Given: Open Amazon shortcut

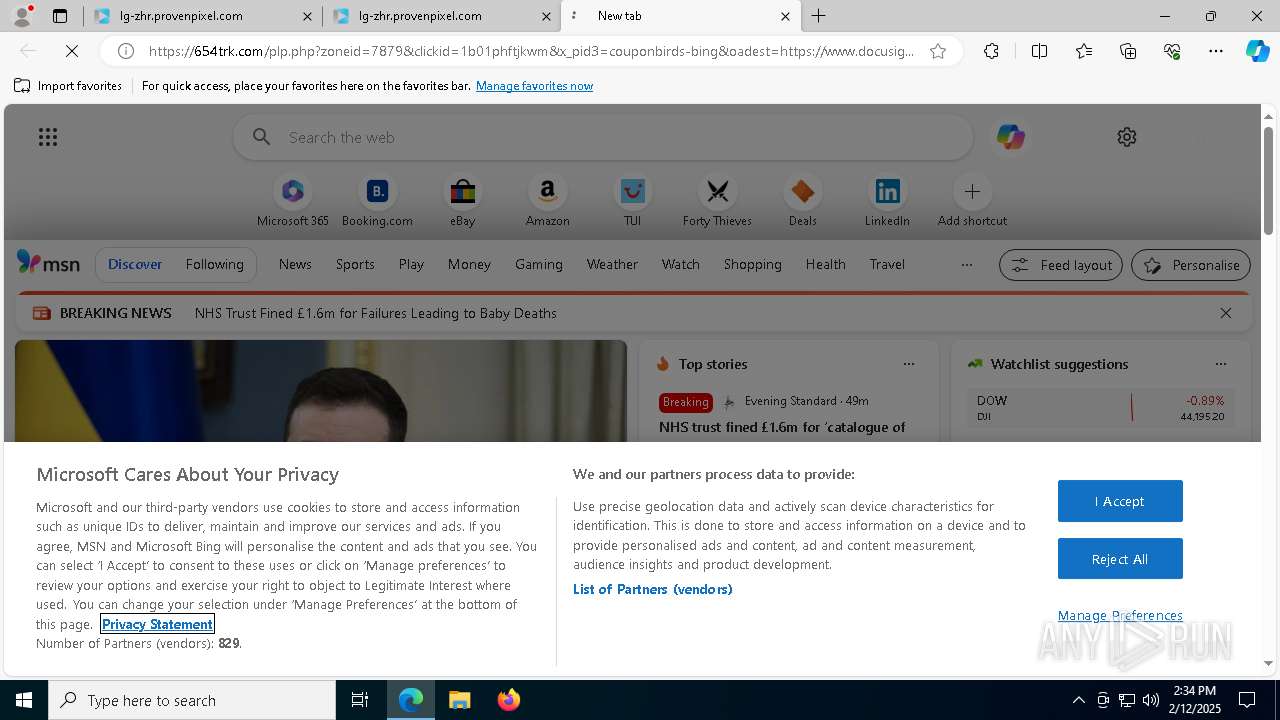Looking at the screenshot, I should click(x=547, y=201).
